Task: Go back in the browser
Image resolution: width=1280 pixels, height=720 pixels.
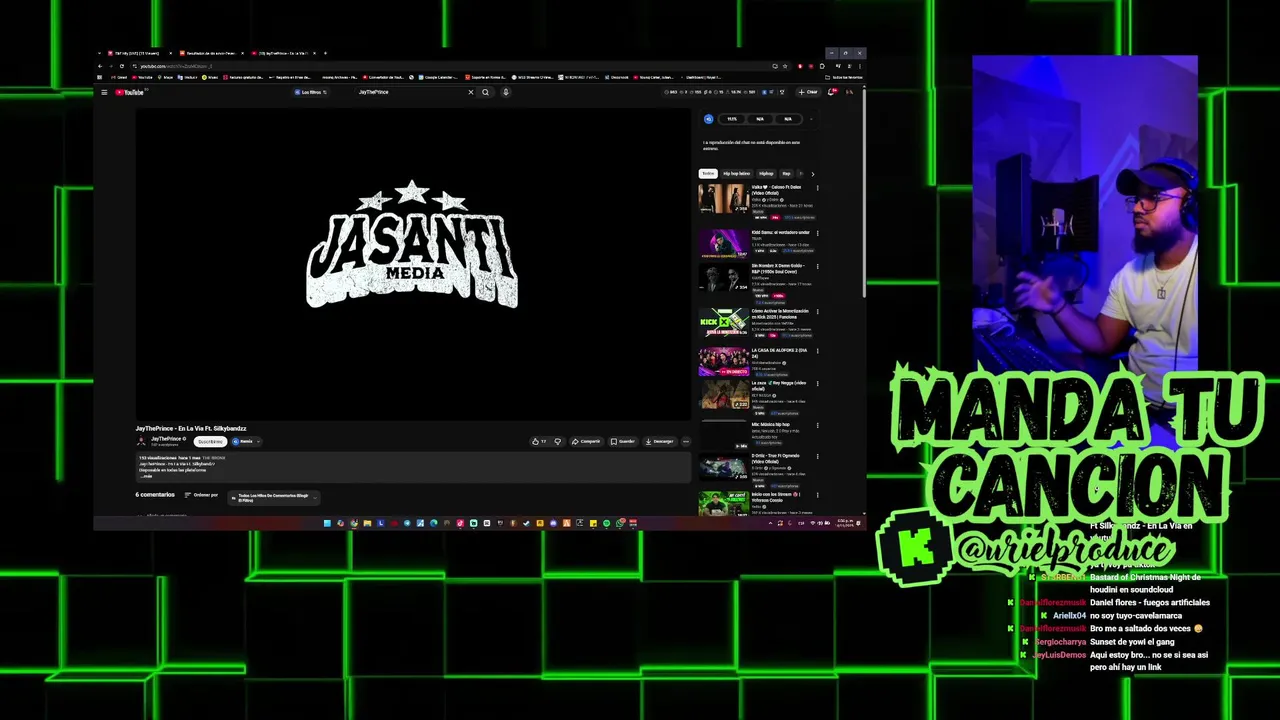Action: coord(100,66)
